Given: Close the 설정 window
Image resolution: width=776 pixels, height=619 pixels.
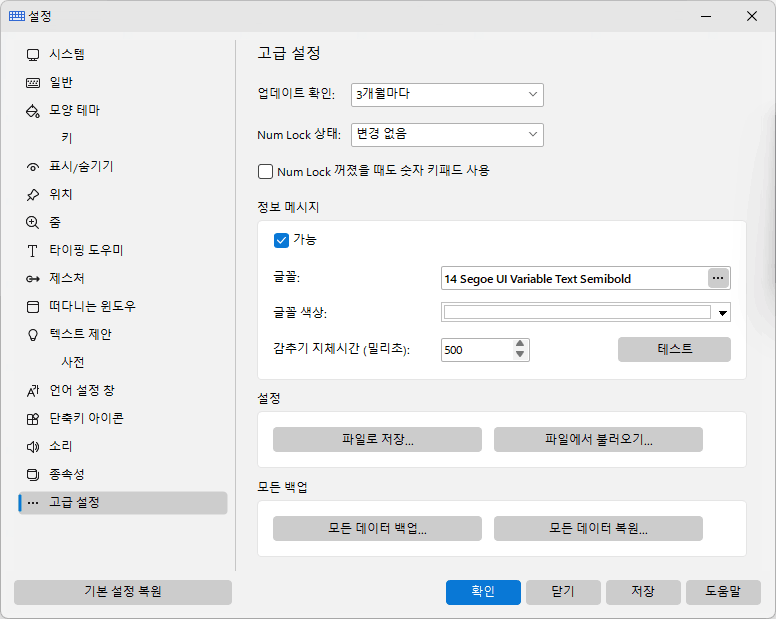Looking at the screenshot, I should [x=752, y=16].
